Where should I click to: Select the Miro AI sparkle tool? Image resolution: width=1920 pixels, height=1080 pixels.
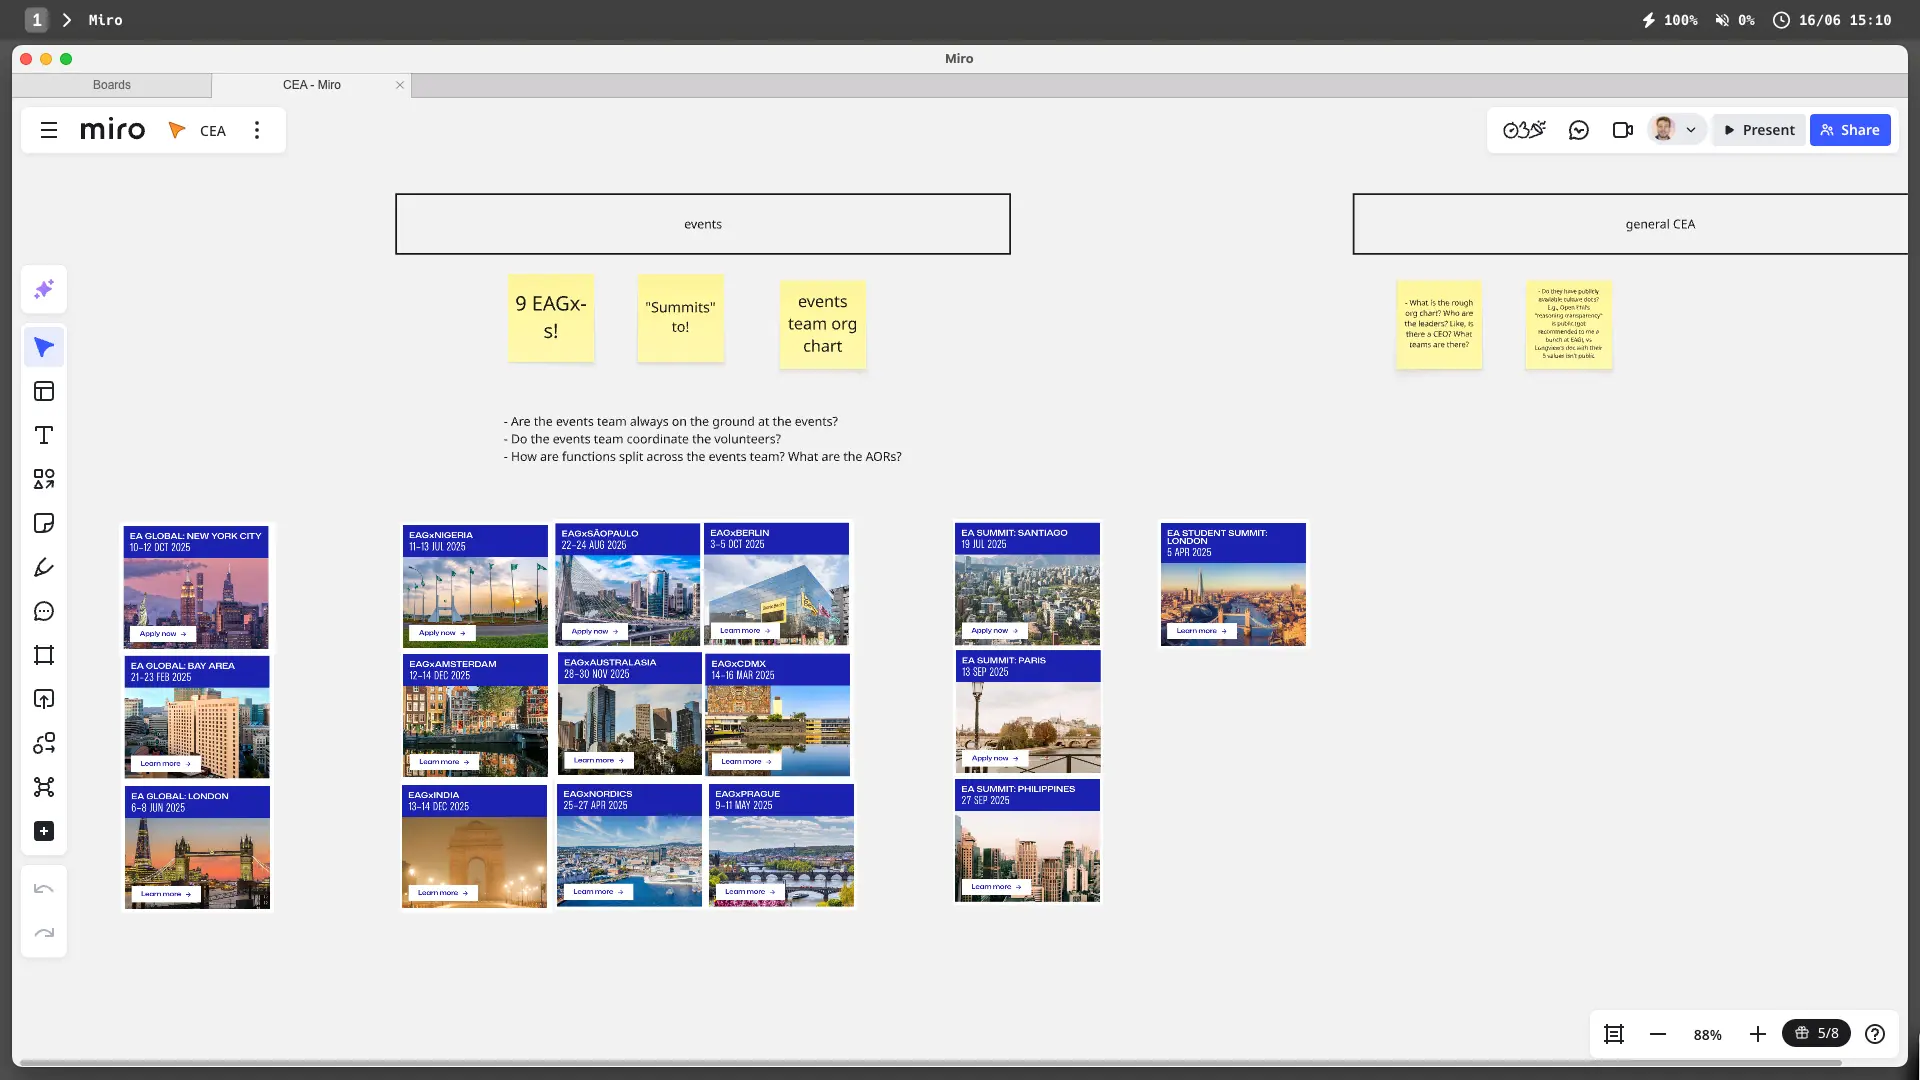click(x=44, y=290)
